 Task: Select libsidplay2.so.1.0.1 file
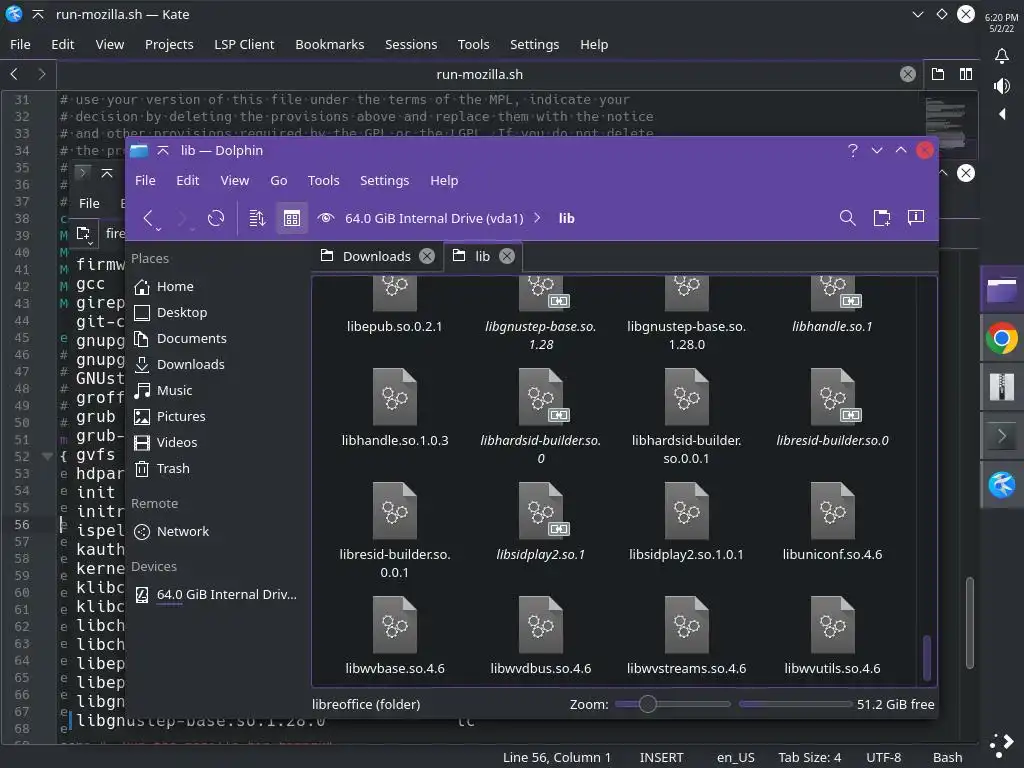click(x=686, y=521)
